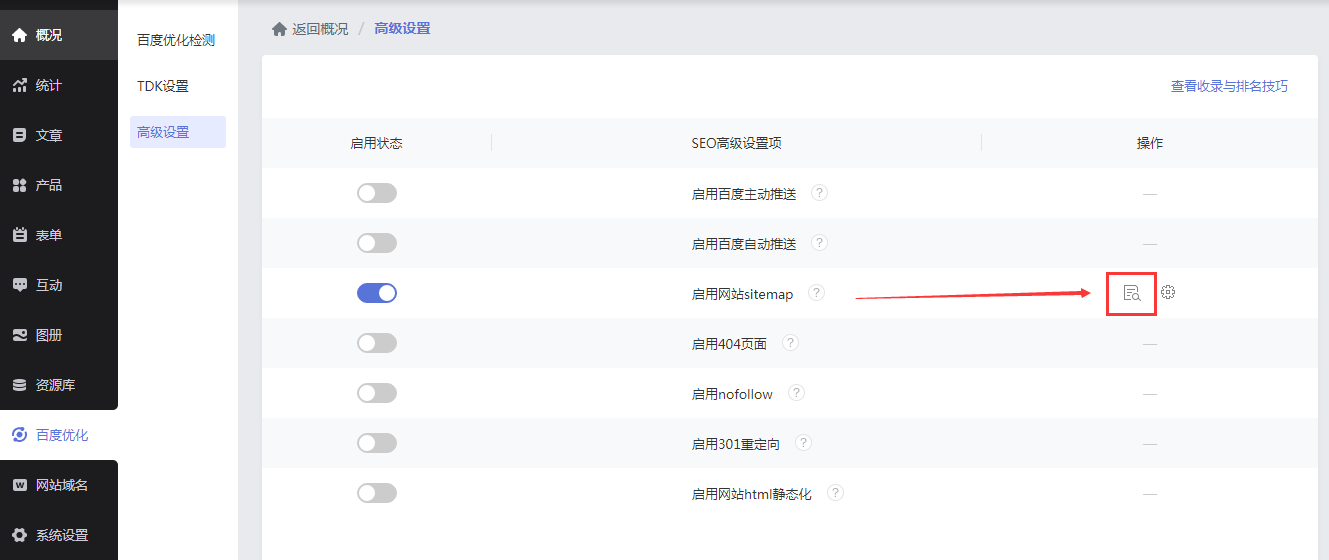Open 百度优化检测 submenu item
1329x560 pixels.
(x=177, y=40)
